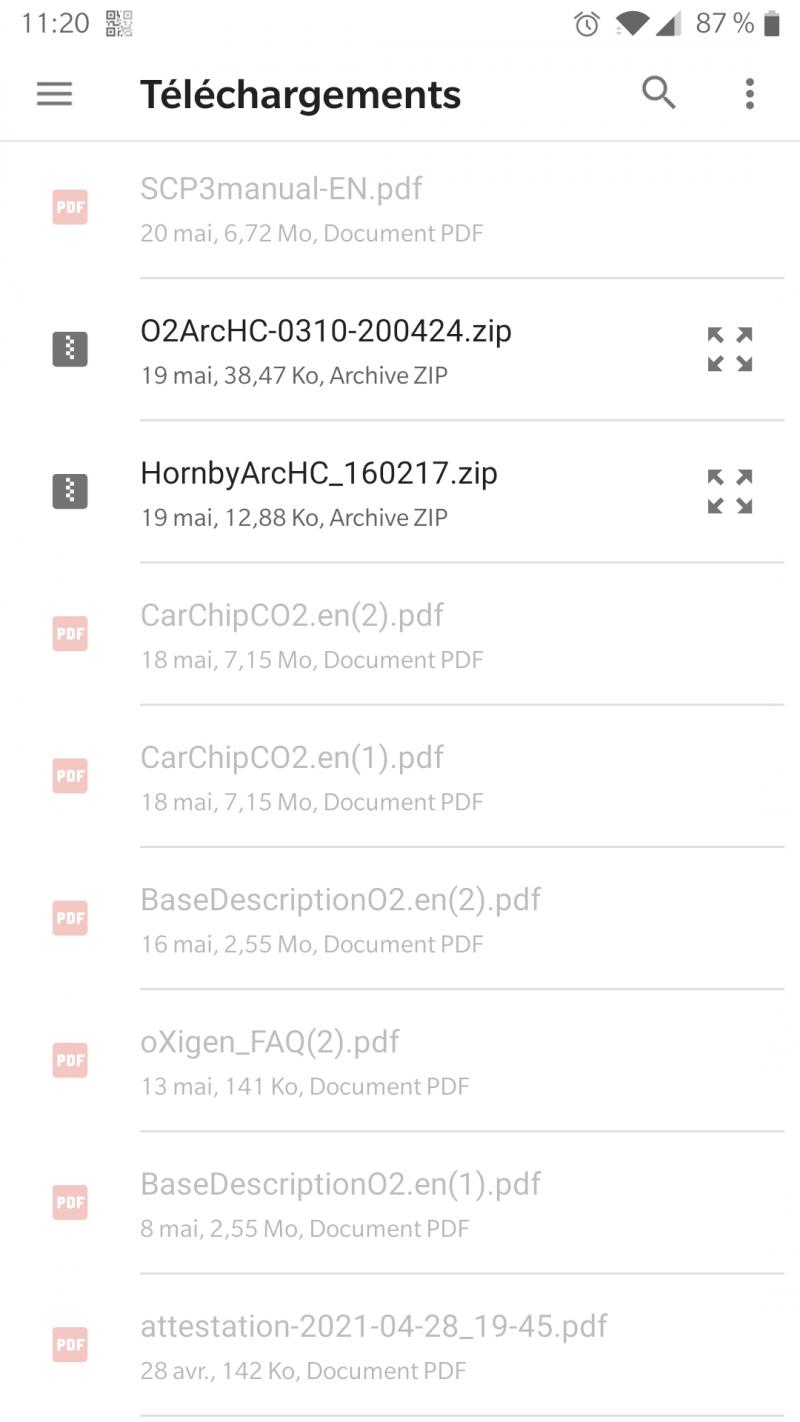Click the ZIP icon beside O2ArcHC-0310-200424.zip
The width and height of the screenshot is (800, 1422).
tap(70, 349)
